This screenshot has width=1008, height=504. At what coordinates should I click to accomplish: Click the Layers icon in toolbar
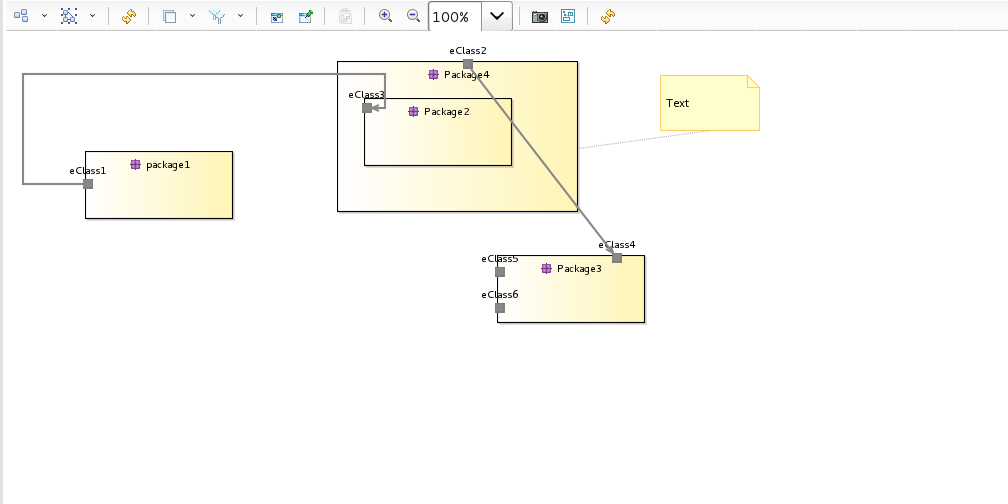point(169,16)
